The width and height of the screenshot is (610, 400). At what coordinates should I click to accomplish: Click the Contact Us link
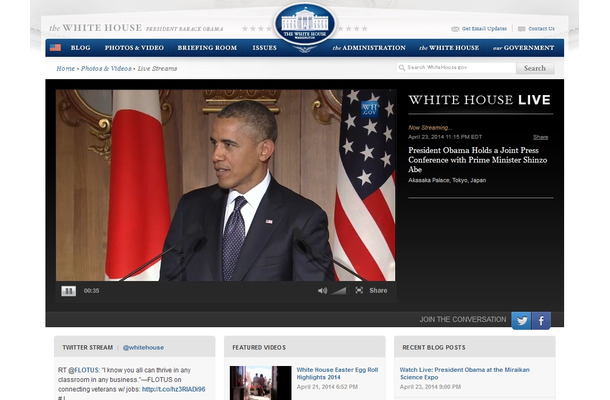click(x=542, y=28)
